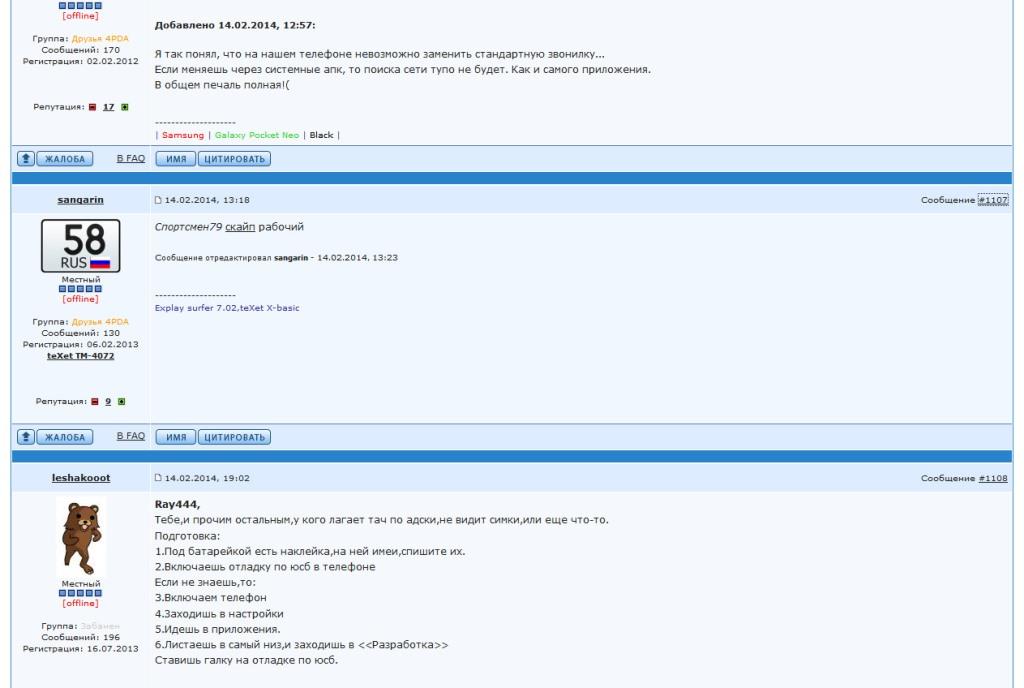Click the minus icon next to reputation 17
1024x688 pixels.
(x=93, y=107)
